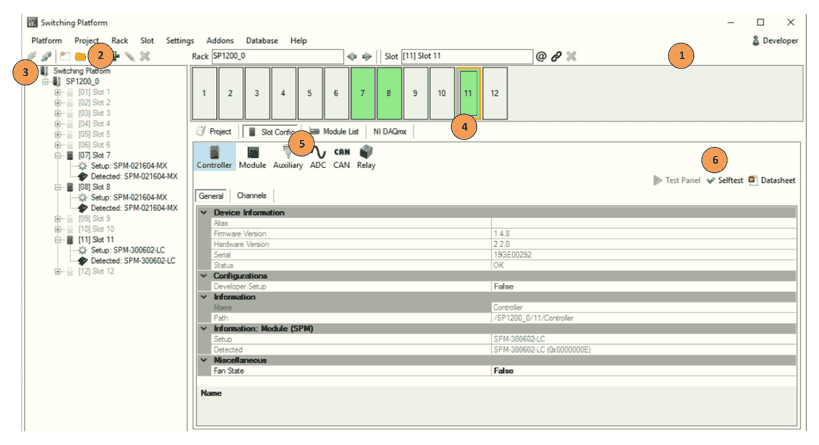Open the Datasheet
The image size is (819, 445).
coord(772,180)
